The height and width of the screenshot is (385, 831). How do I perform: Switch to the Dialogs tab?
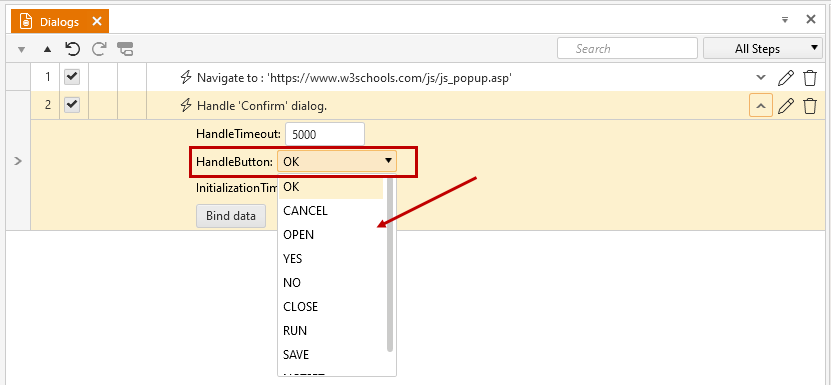coord(59,22)
